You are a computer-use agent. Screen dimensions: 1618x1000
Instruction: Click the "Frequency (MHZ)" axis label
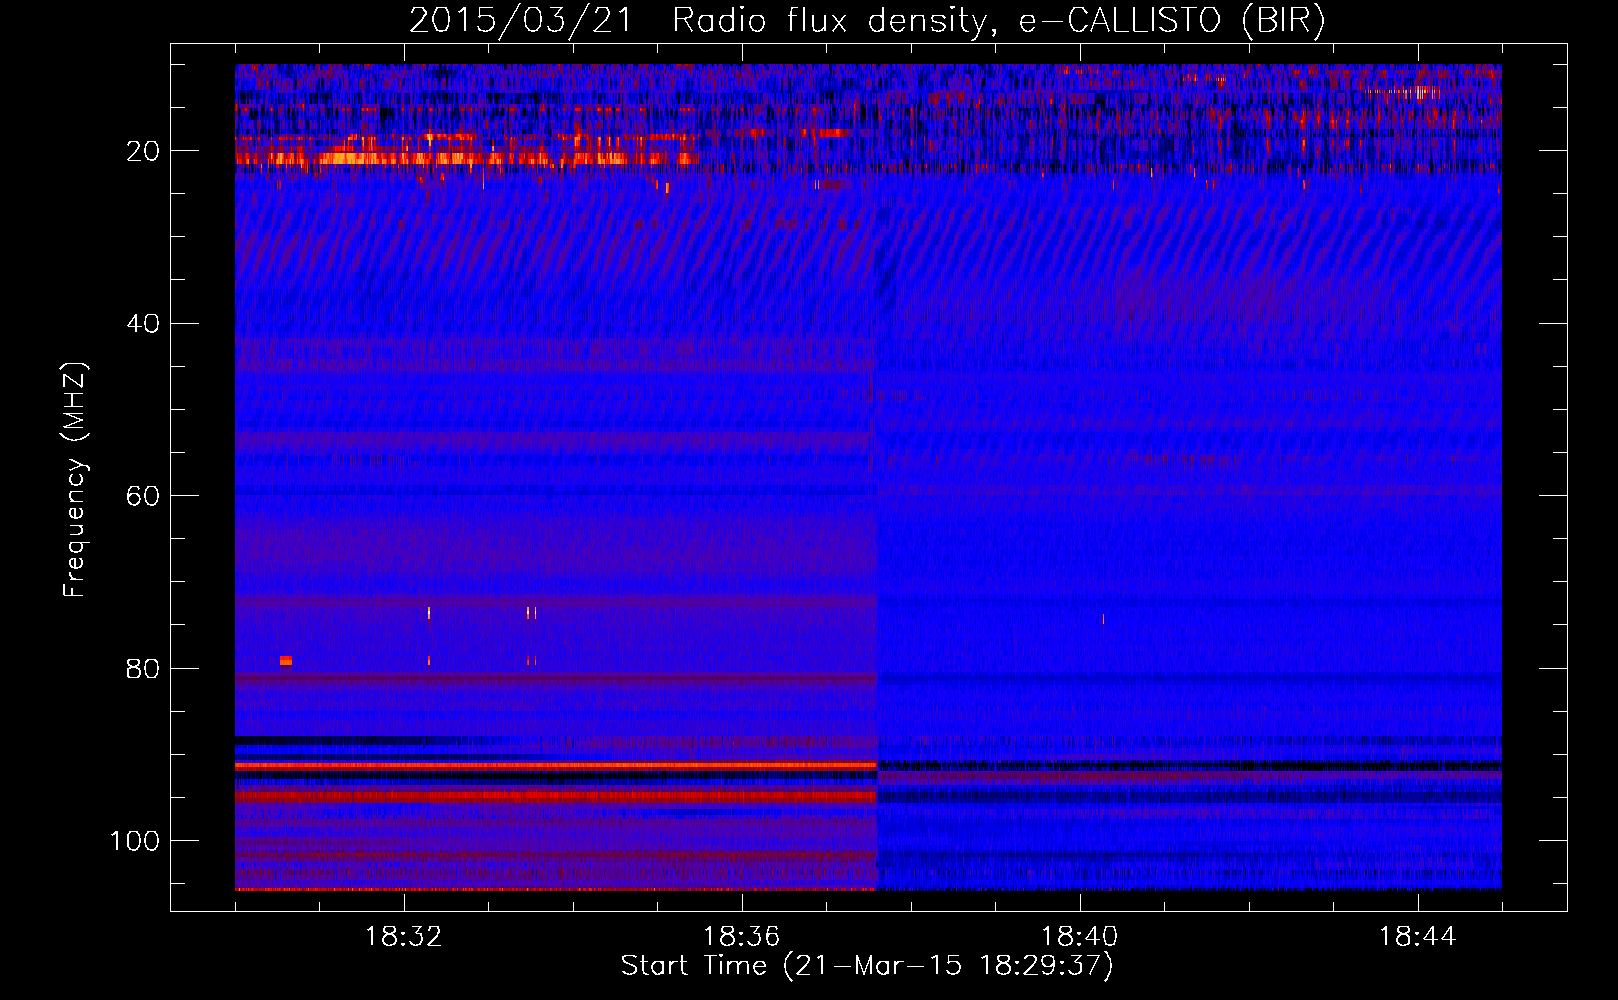click(75, 480)
